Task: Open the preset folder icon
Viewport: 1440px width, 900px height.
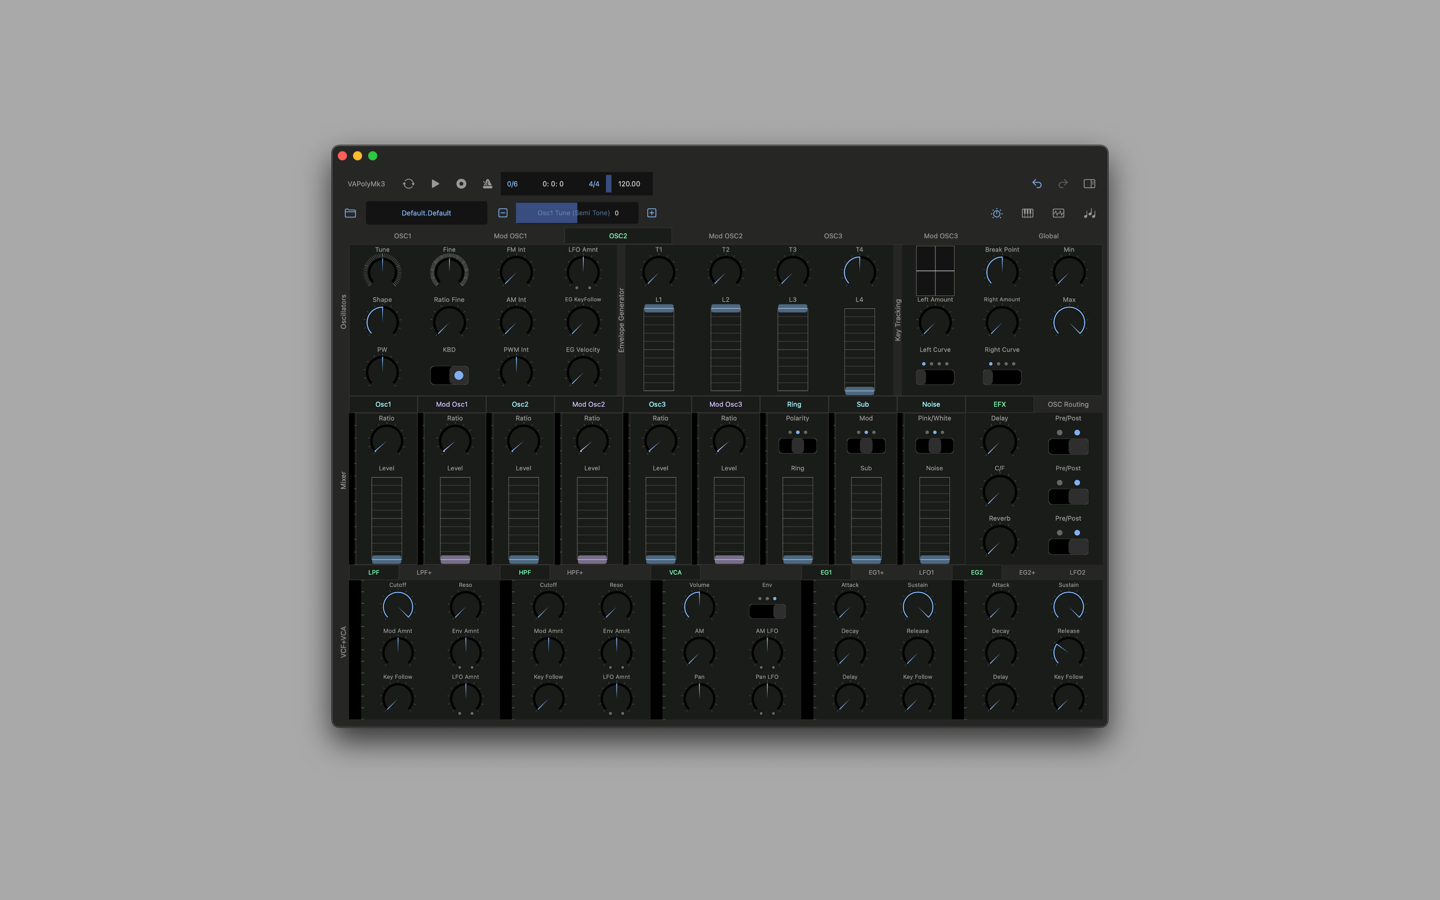Action: click(x=350, y=213)
